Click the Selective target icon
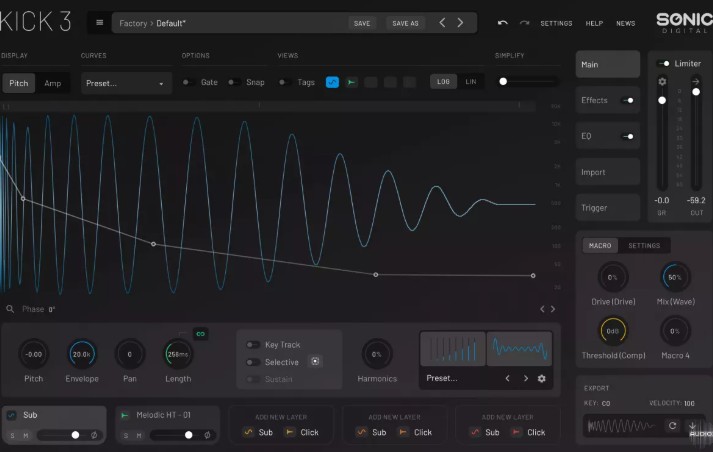The image size is (713, 452). click(315, 362)
